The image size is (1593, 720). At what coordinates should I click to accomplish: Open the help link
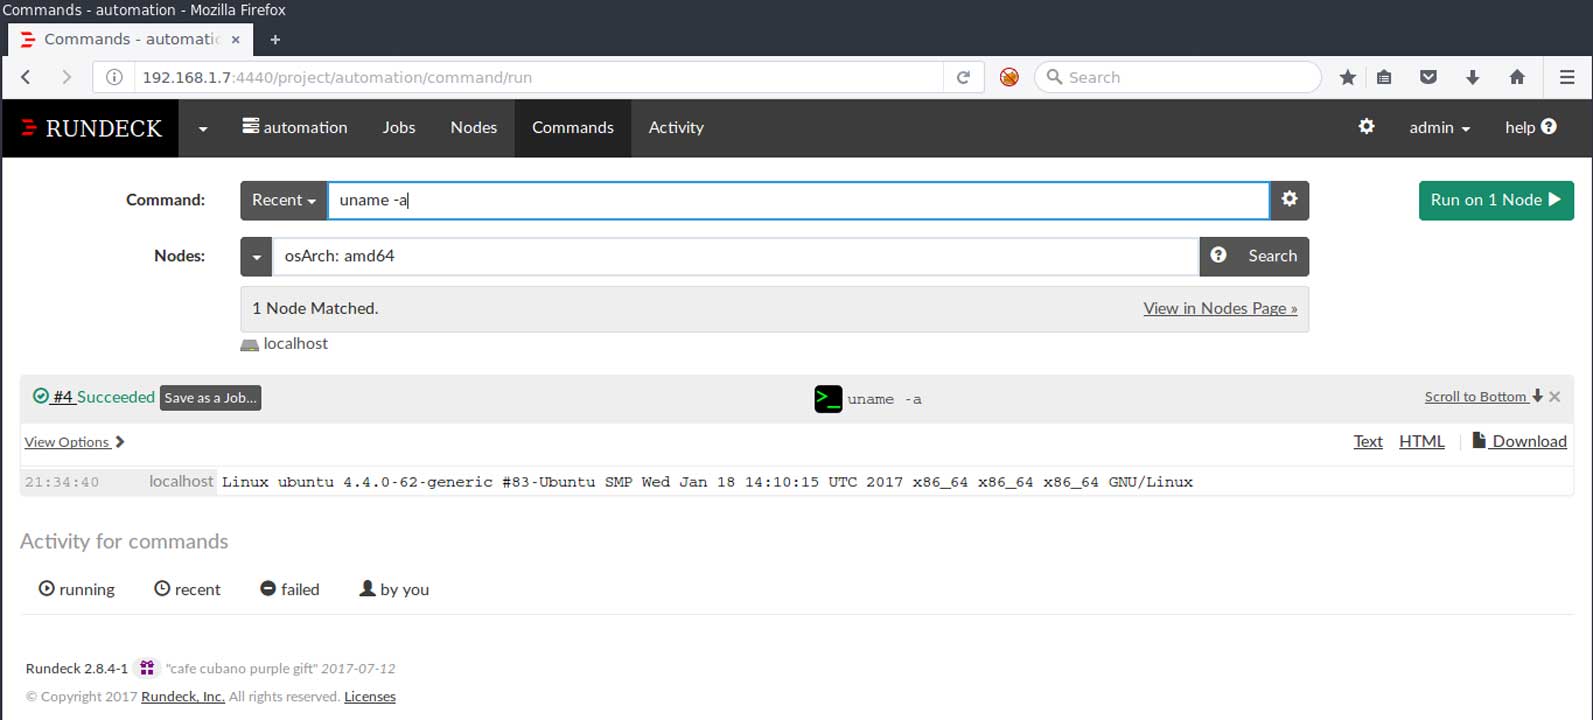pos(1531,127)
